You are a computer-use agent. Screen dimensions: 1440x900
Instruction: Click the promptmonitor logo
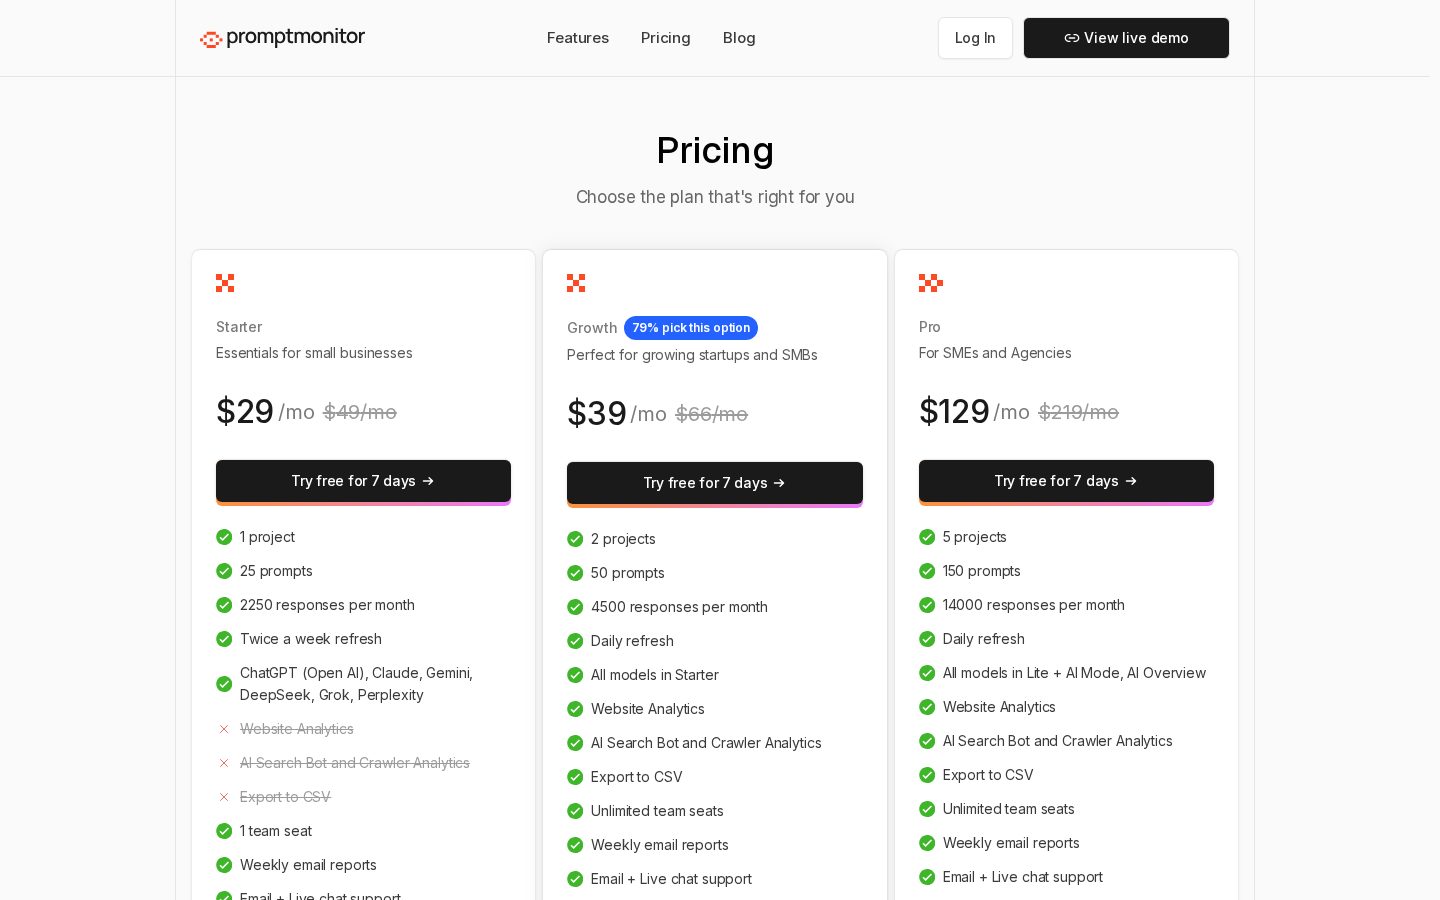coord(282,38)
